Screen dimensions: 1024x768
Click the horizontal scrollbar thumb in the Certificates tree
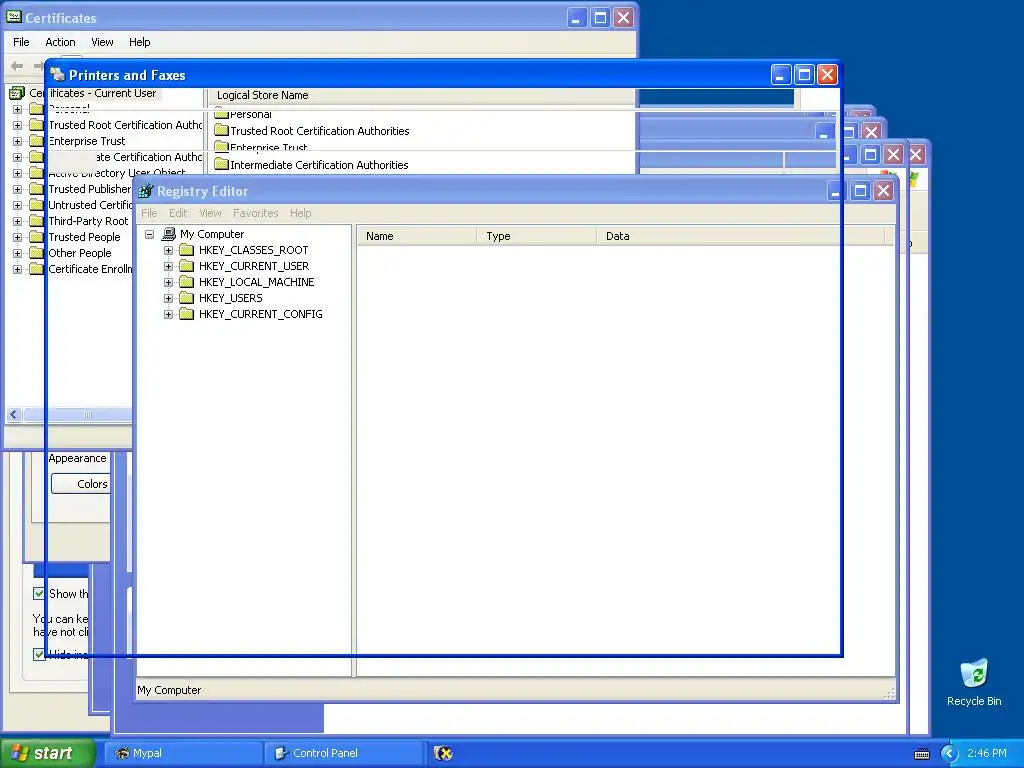click(x=78, y=415)
